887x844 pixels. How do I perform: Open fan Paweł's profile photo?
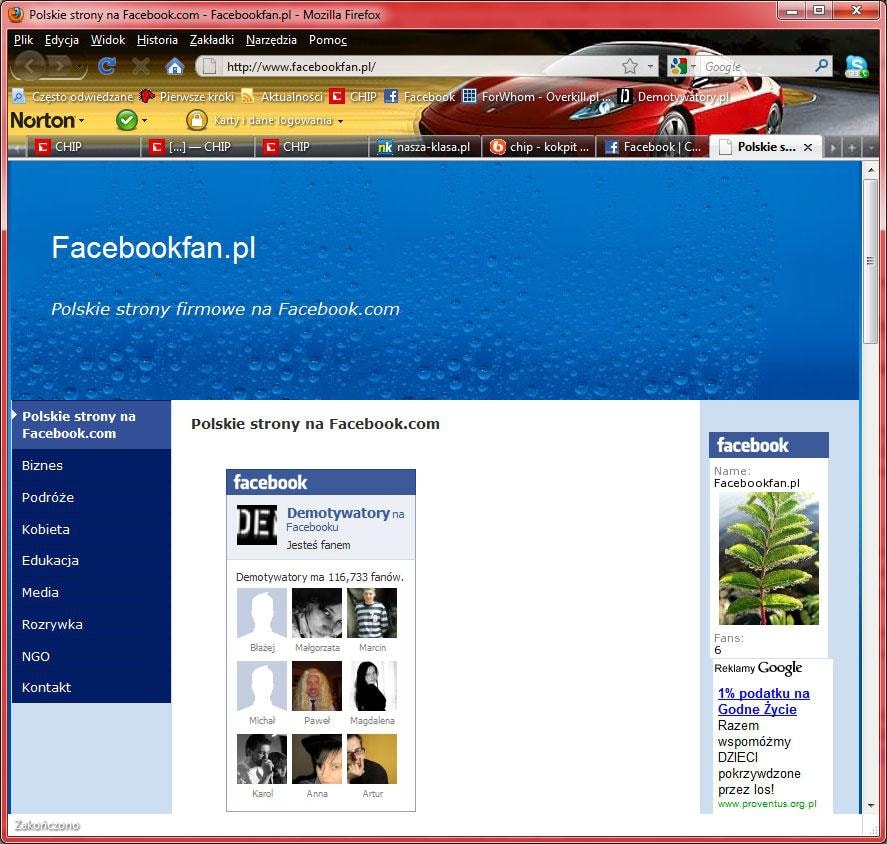pos(317,686)
